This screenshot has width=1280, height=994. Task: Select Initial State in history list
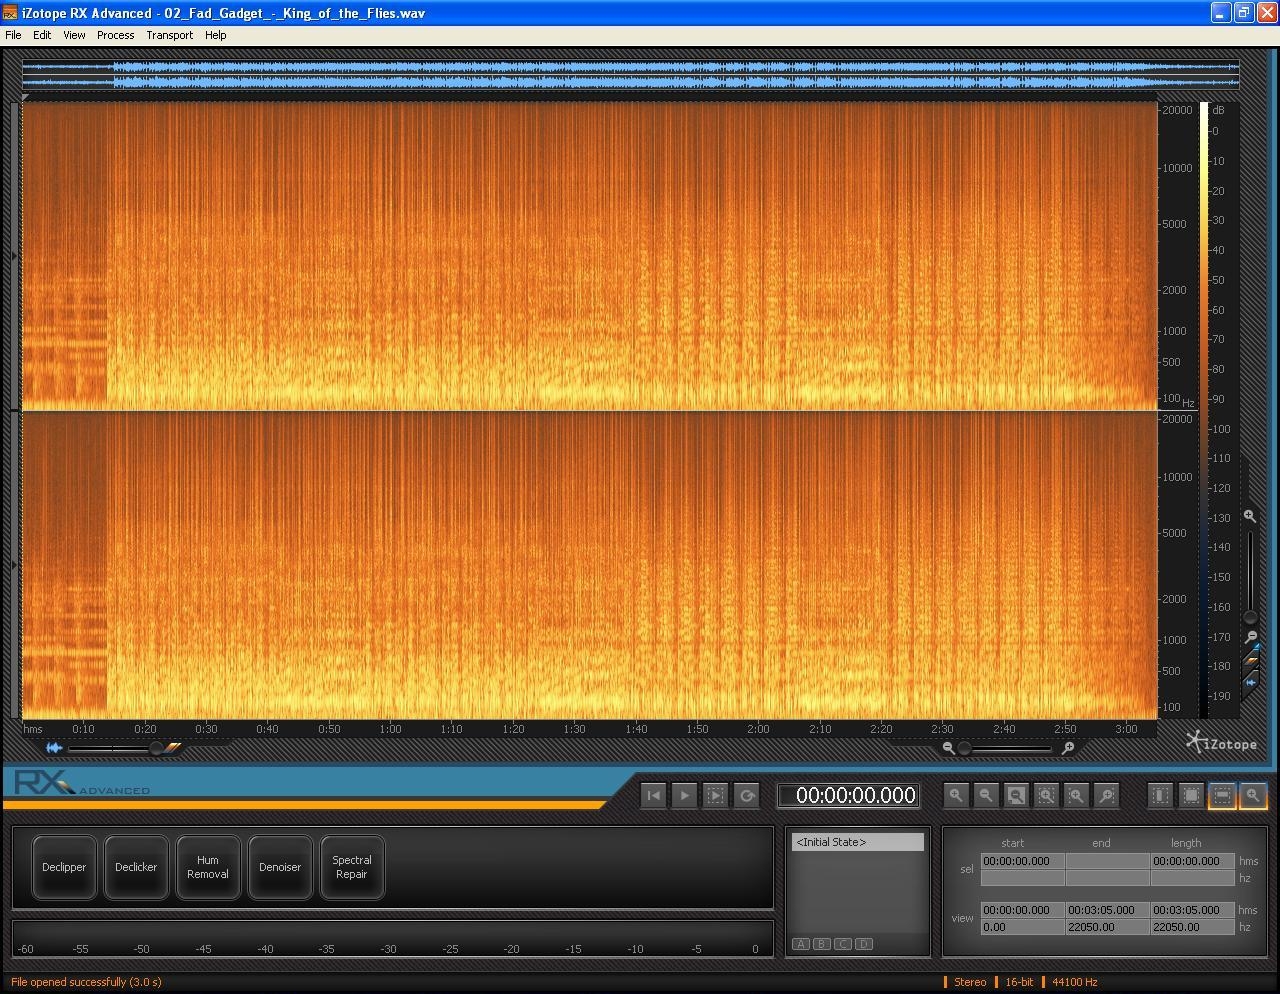858,842
